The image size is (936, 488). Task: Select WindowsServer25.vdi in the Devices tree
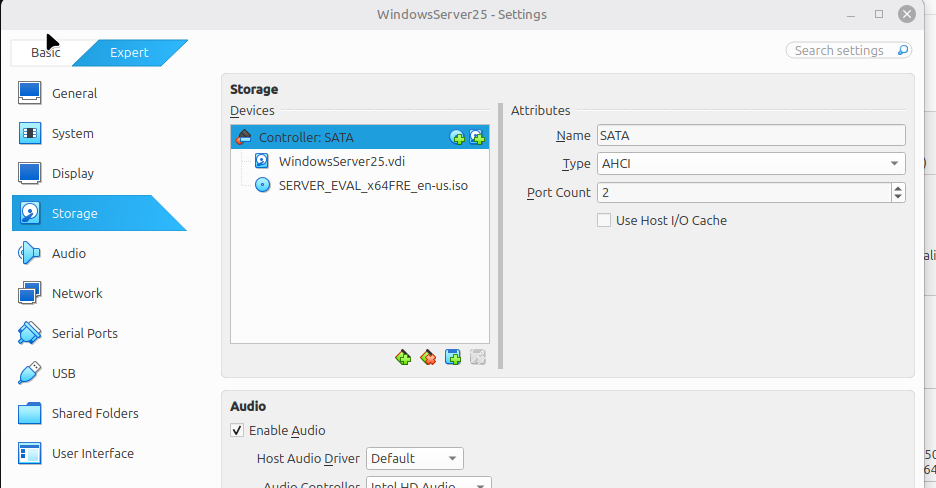point(341,161)
